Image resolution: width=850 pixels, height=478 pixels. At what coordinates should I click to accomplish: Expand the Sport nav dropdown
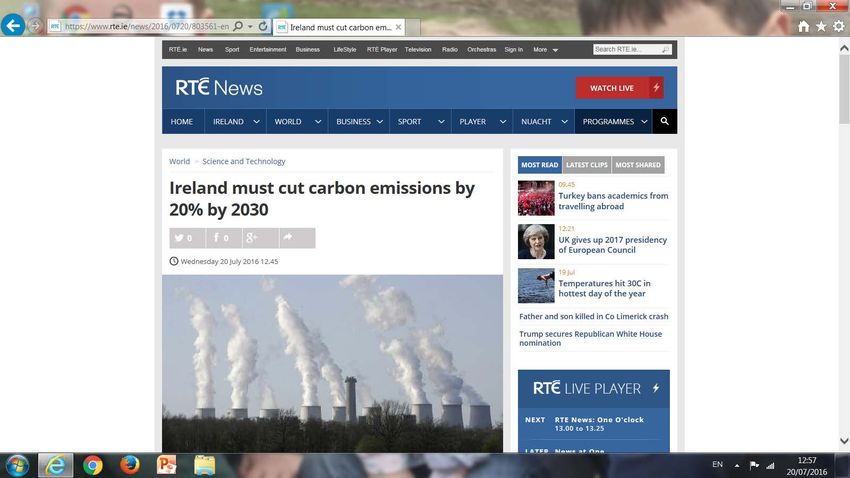[441, 122]
